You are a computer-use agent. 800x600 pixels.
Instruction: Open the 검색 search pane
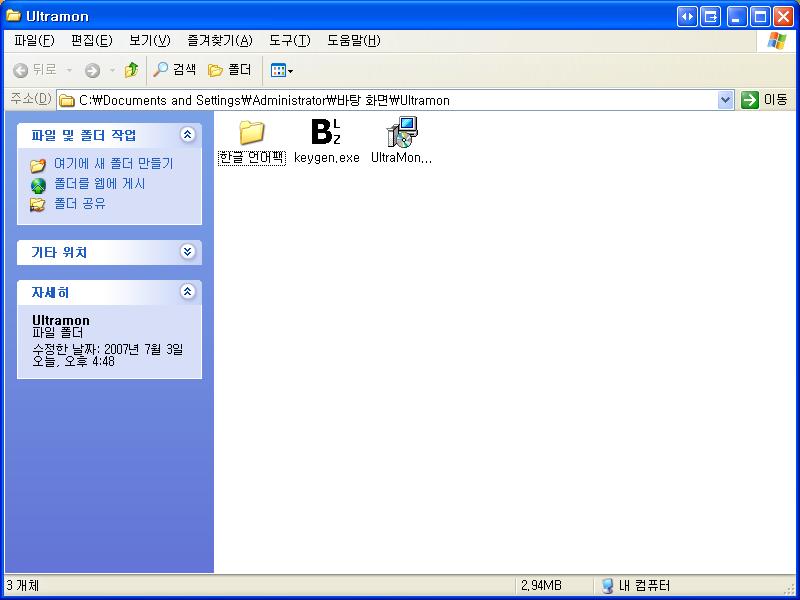pyautogui.click(x=174, y=70)
